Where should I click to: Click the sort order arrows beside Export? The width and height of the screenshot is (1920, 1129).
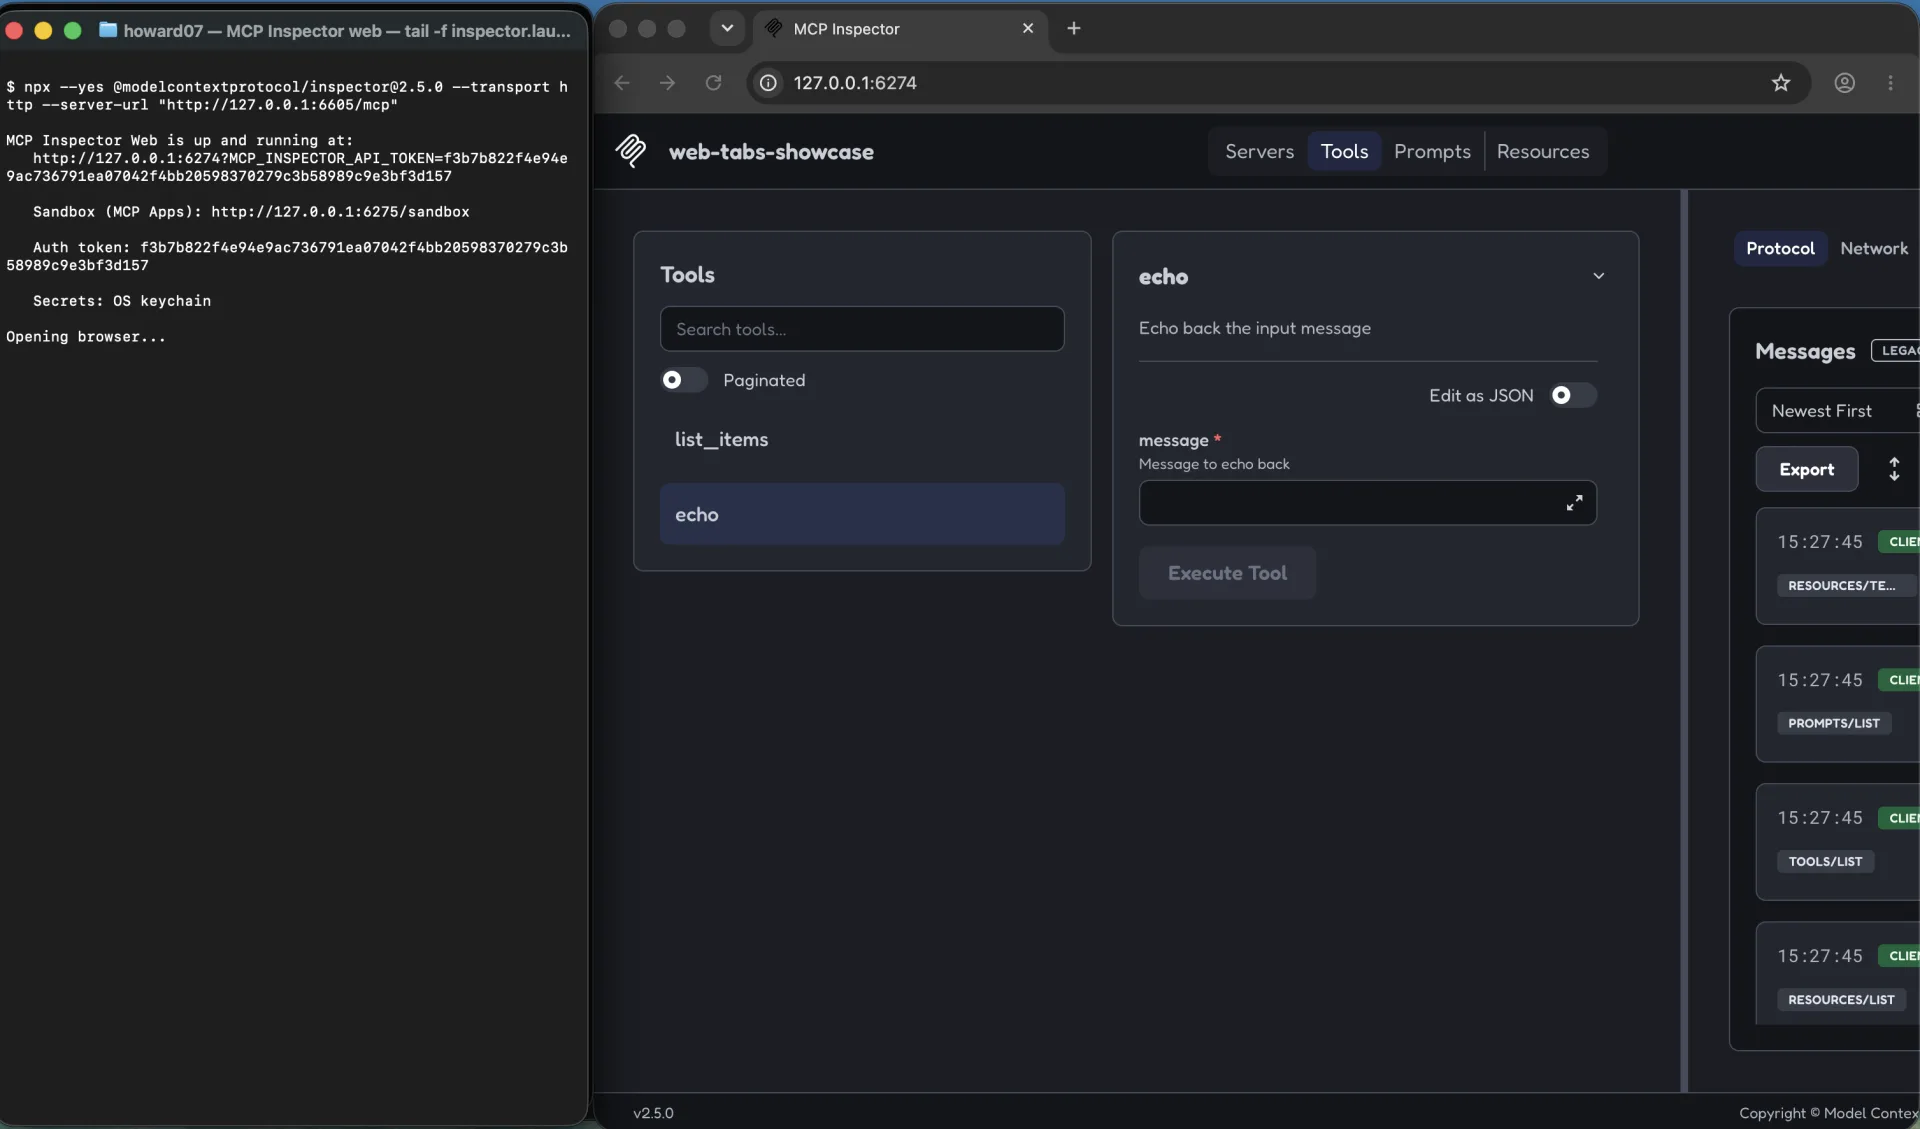(1894, 469)
